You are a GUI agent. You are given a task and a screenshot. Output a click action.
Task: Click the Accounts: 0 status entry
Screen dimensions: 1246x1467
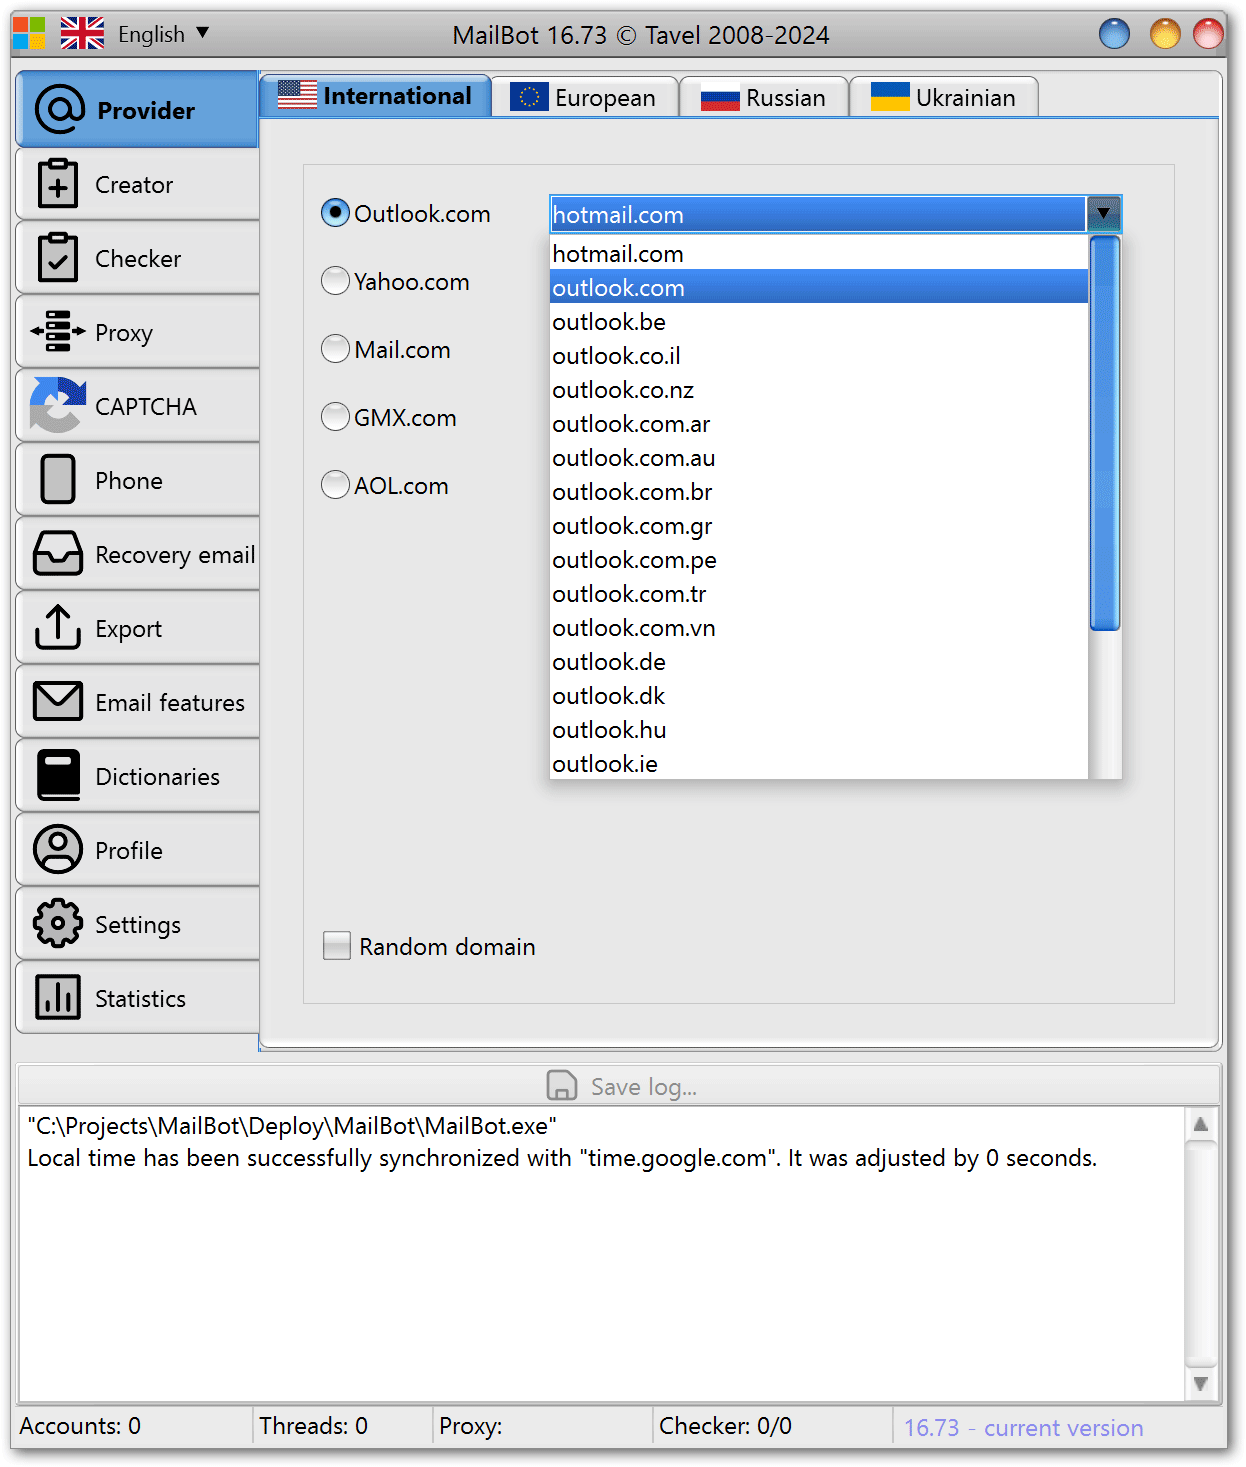coord(80,1426)
